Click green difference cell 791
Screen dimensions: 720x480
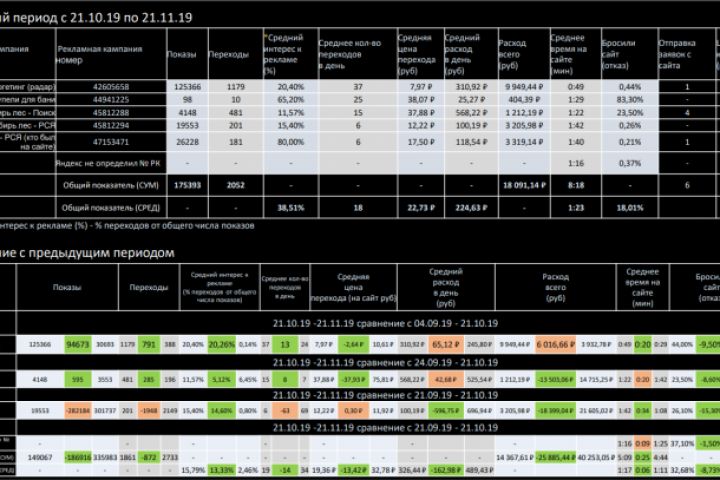tap(149, 344)
